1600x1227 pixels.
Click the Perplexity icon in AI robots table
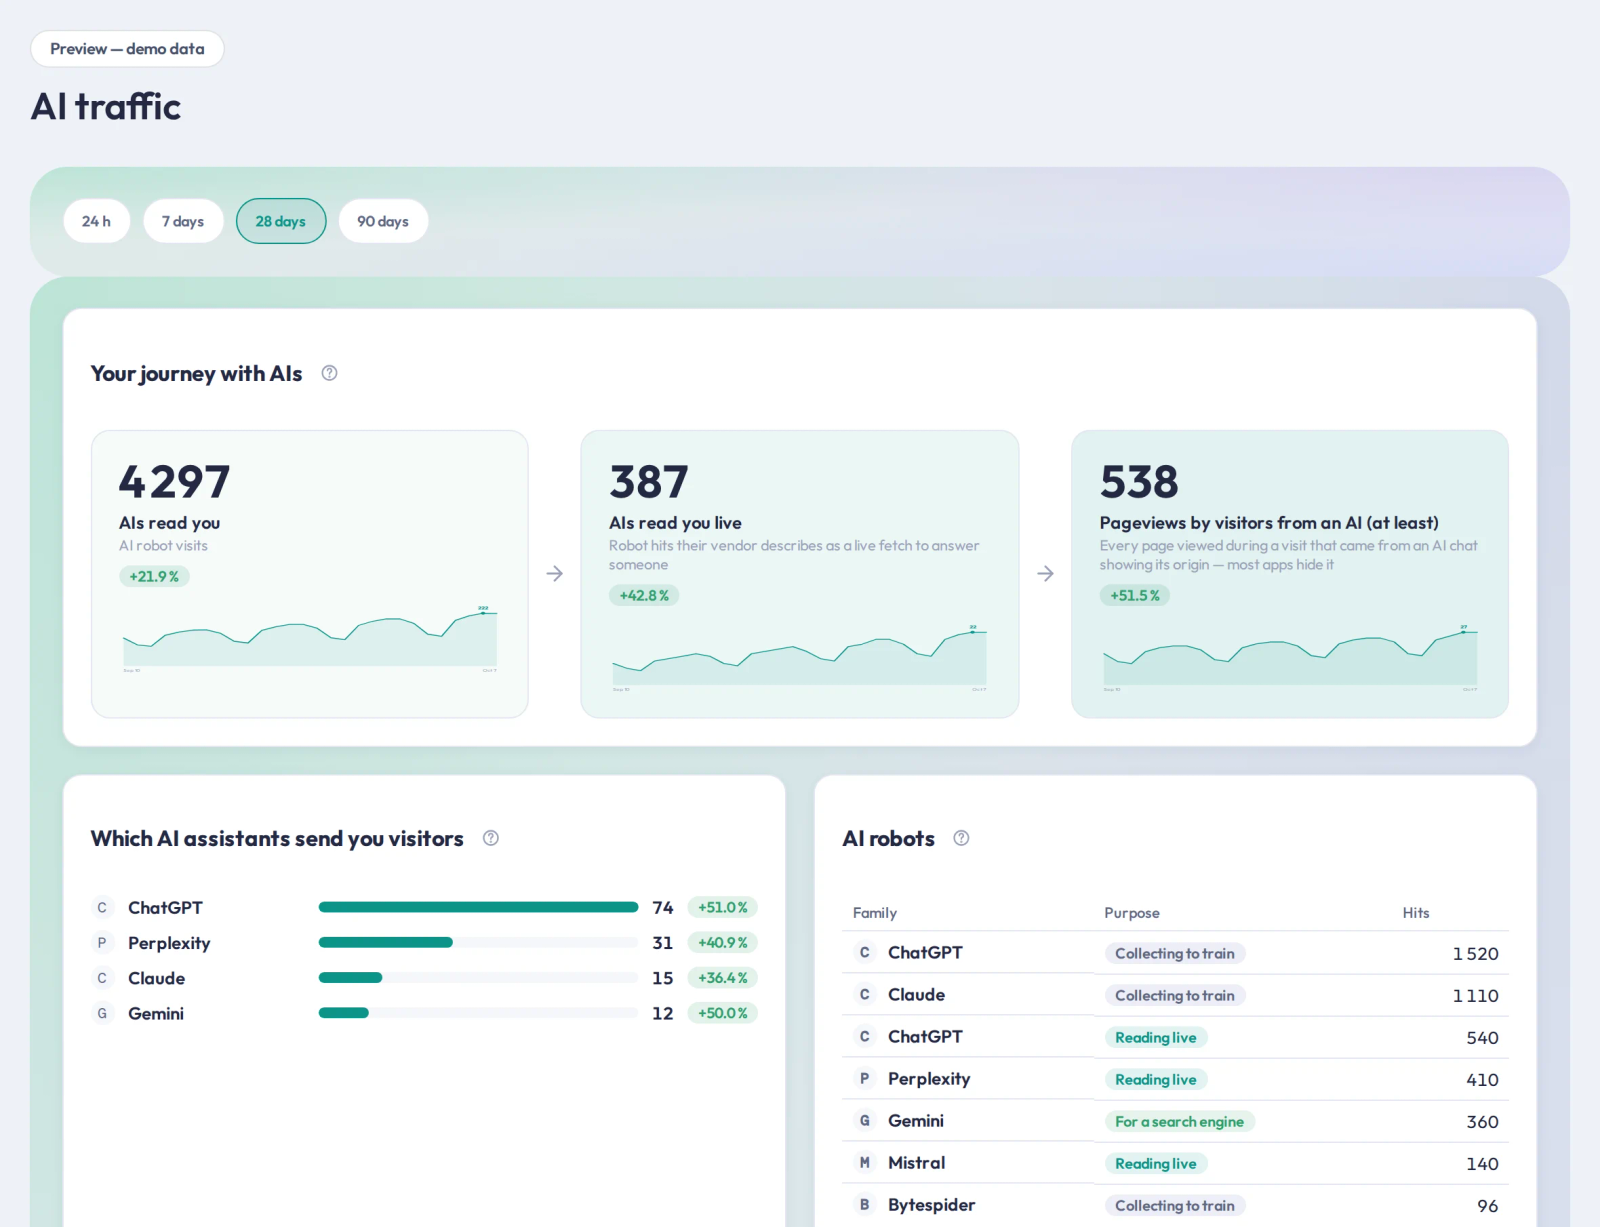[x=865, y=1079]
